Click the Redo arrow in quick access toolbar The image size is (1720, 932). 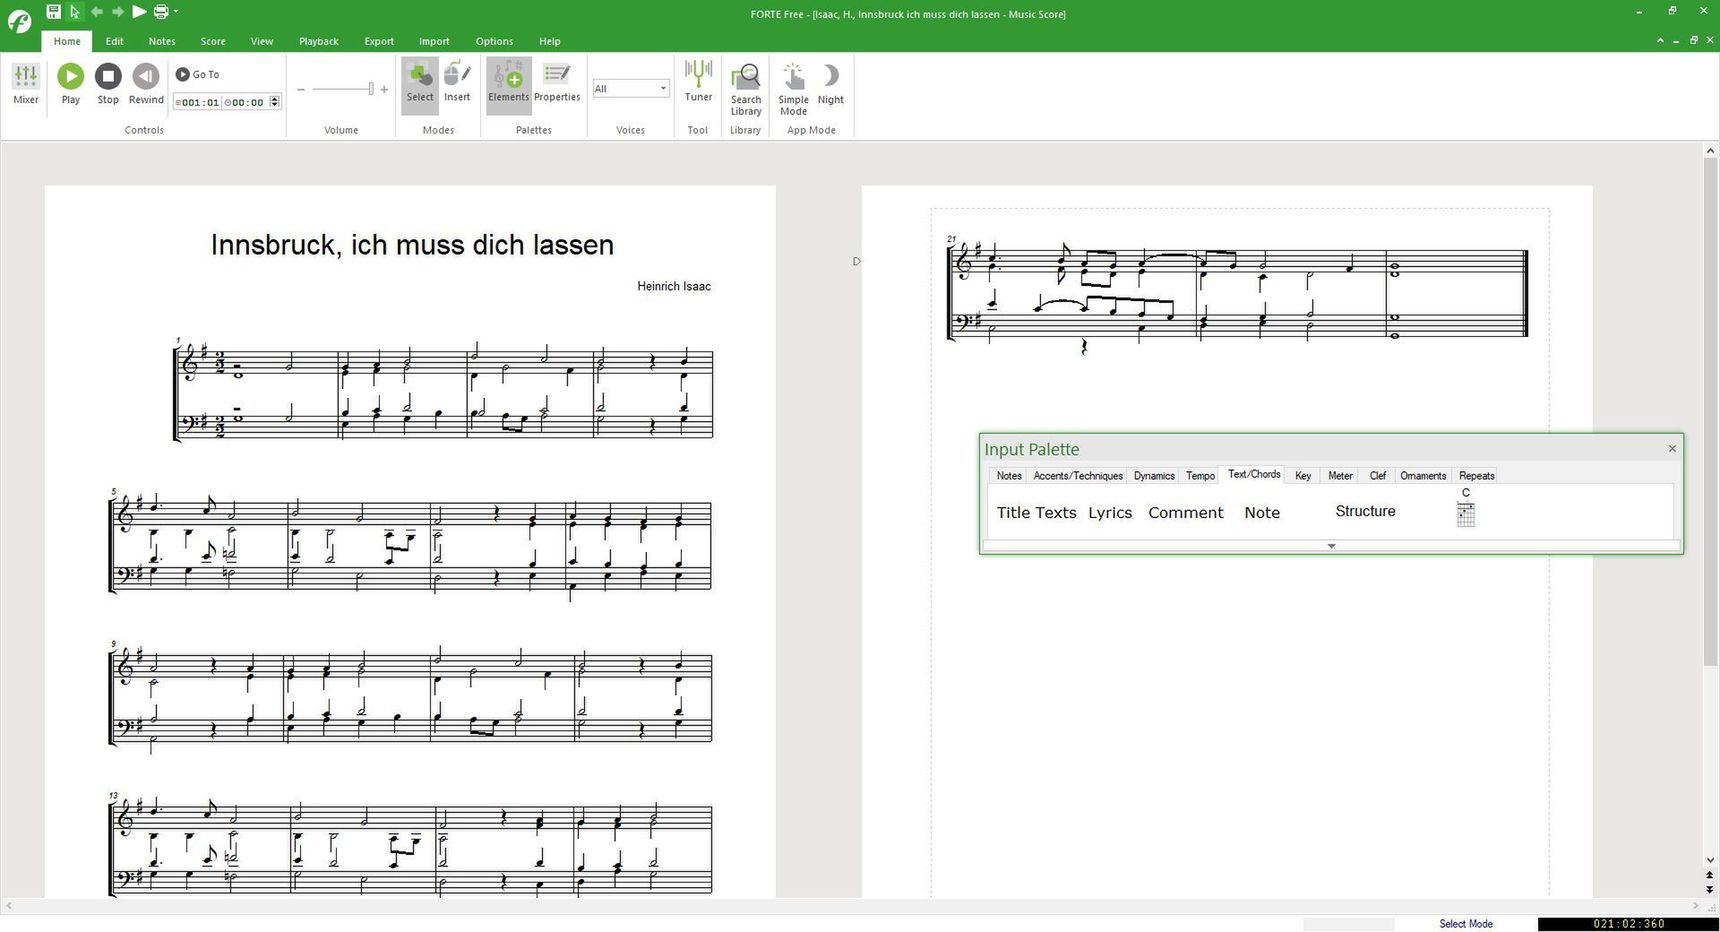(118, 12)
